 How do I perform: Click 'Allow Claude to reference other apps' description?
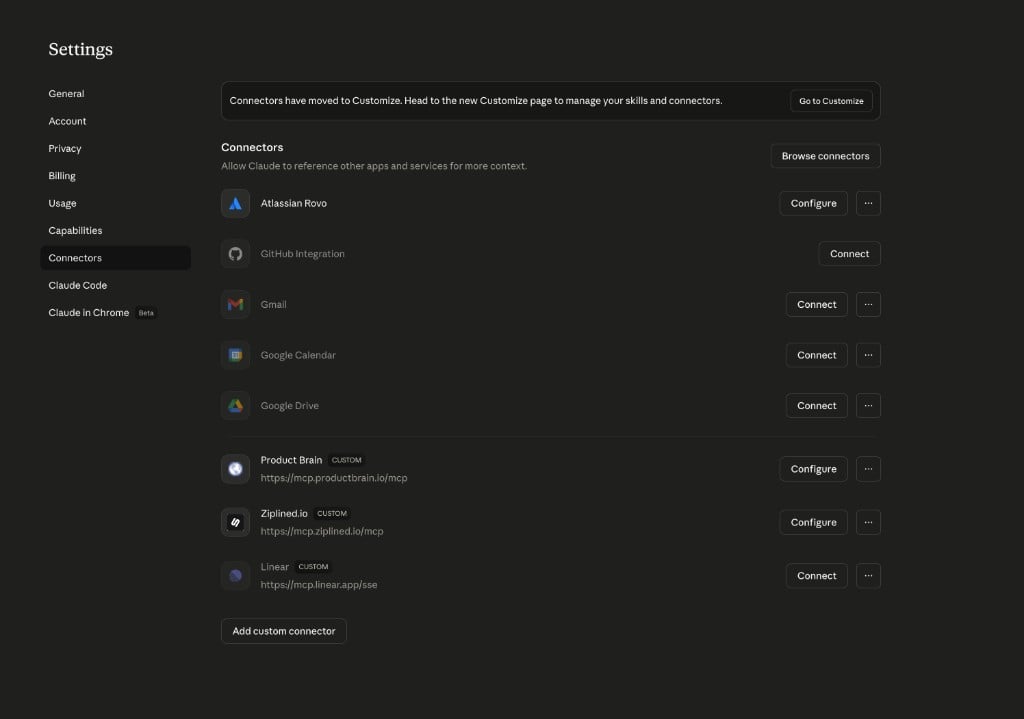coord(374,166)
